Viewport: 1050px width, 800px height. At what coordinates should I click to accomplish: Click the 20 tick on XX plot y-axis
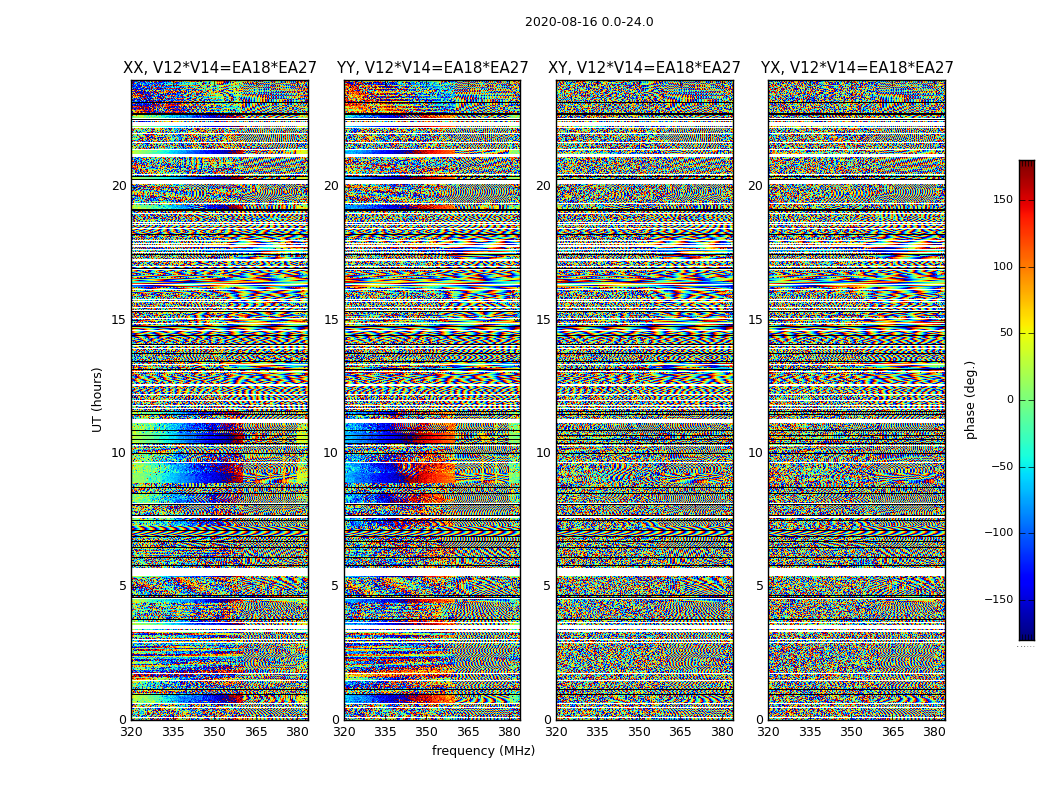click(x=119, y=185)
